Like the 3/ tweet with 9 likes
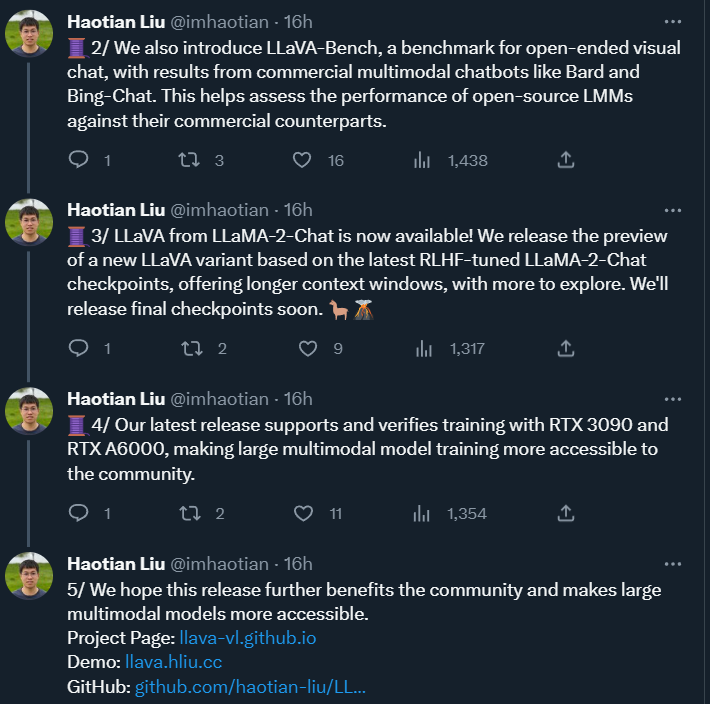 pos(308,348)
